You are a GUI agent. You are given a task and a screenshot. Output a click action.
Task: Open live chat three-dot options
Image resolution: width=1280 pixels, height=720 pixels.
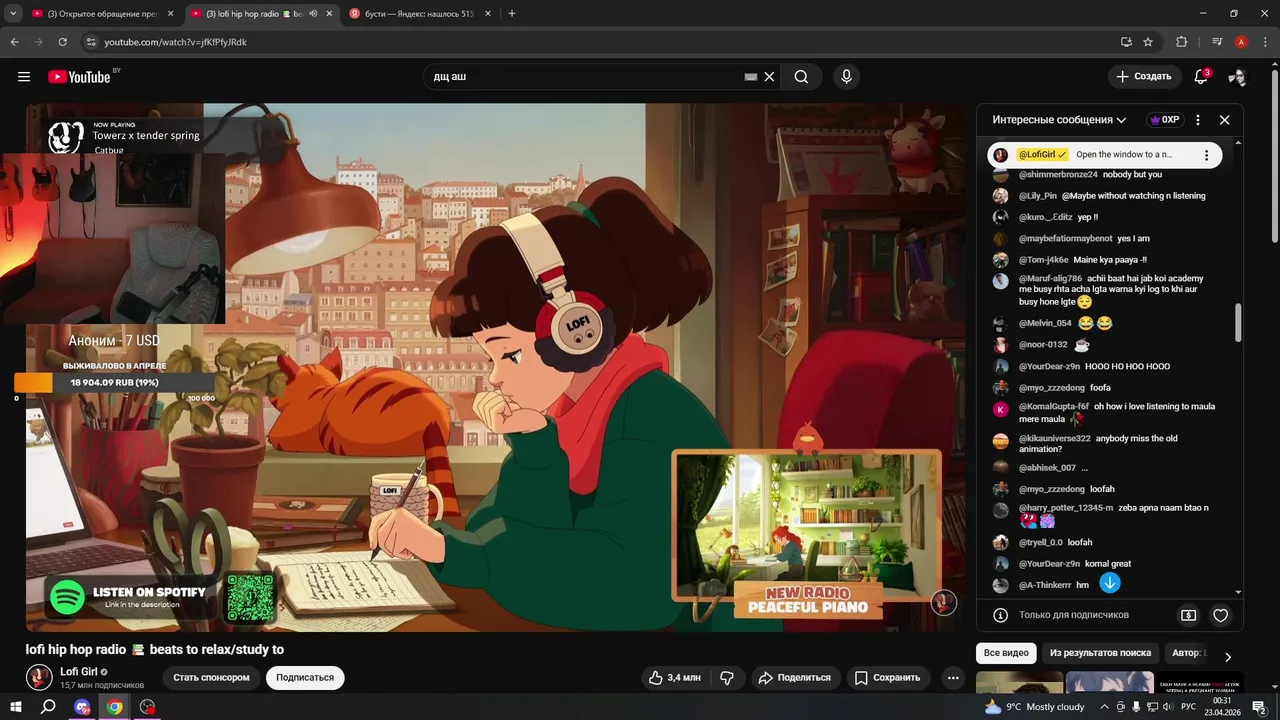(x=1198, y=120)
